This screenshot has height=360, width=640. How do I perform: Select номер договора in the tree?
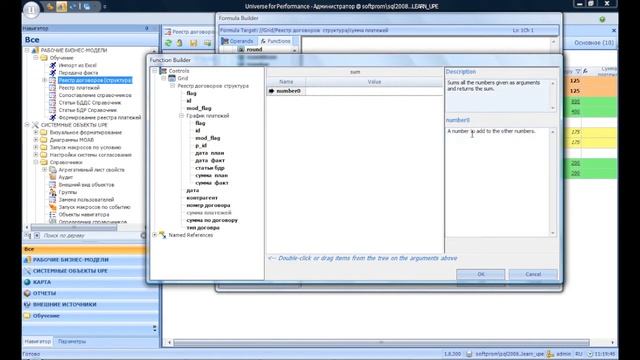click(x=208, y=205)
